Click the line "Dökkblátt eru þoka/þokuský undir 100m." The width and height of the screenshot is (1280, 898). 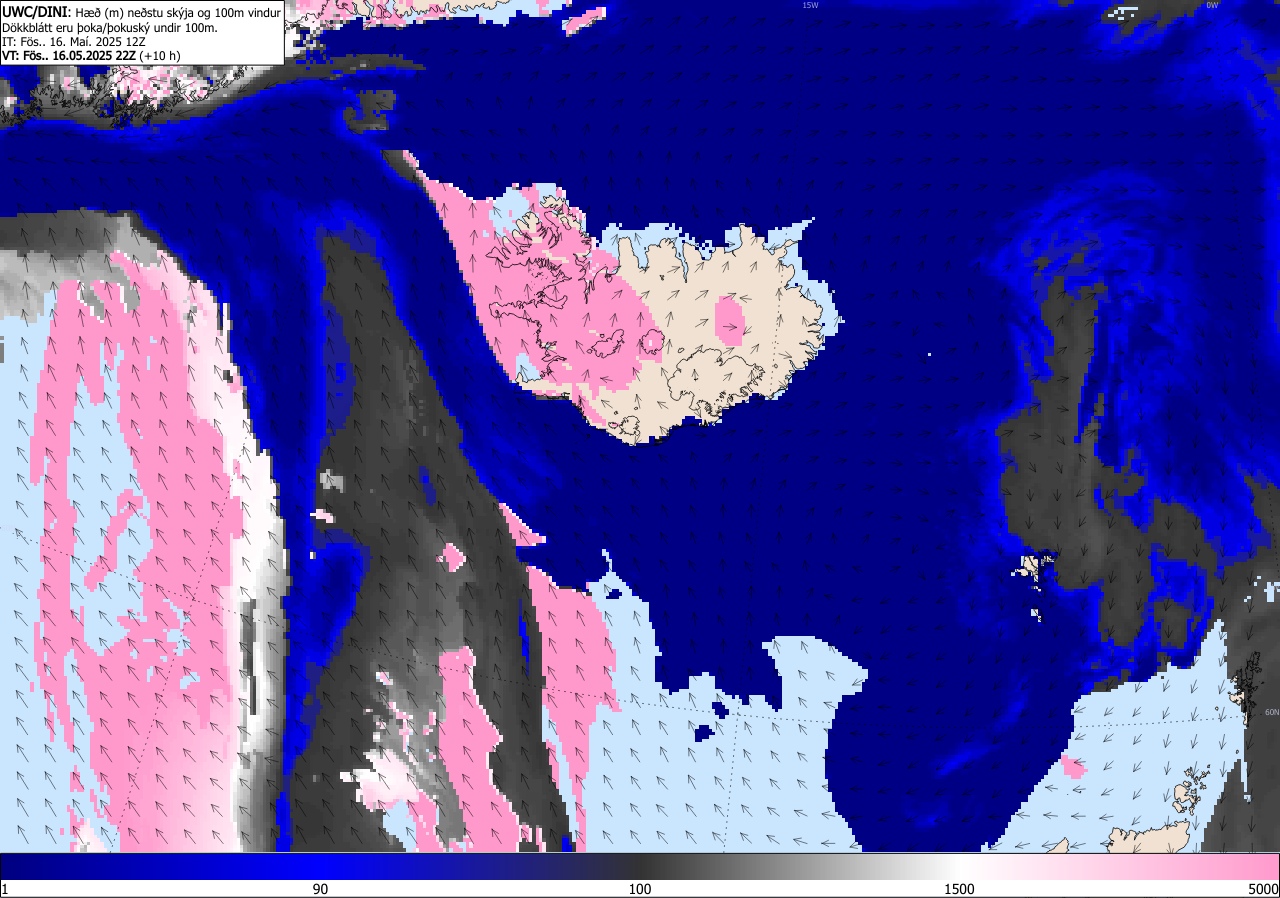point(110,27)
